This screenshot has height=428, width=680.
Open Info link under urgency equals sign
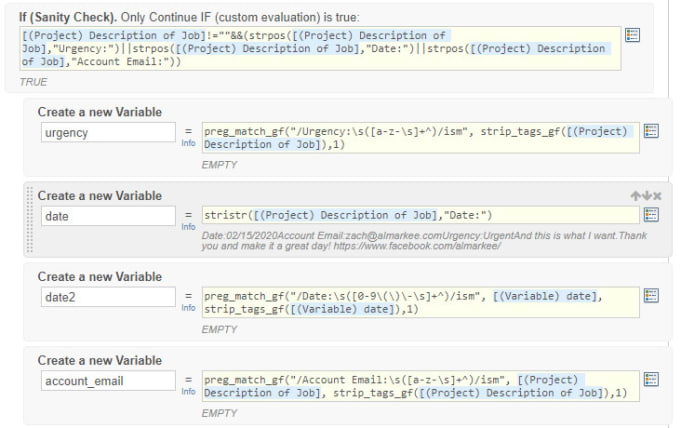point(188,143)
